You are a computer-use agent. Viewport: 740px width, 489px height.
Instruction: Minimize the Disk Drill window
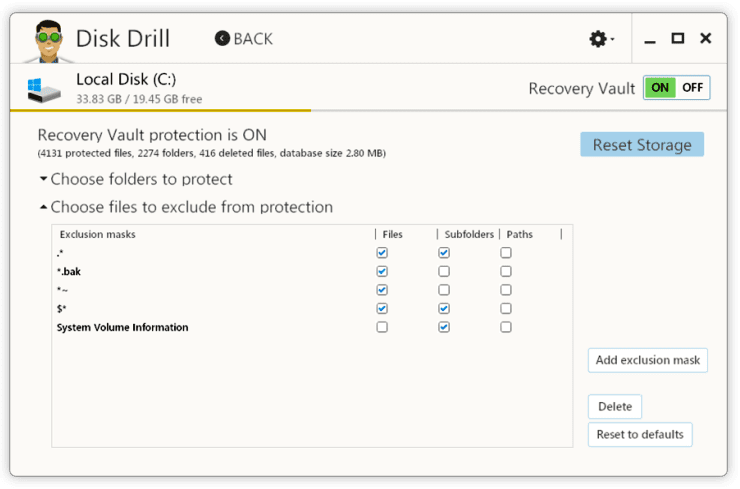click(x=650, y=42)
